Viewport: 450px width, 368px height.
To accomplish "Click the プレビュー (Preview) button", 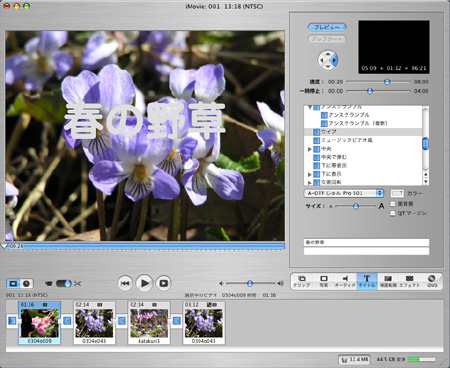I will [327, 27].
